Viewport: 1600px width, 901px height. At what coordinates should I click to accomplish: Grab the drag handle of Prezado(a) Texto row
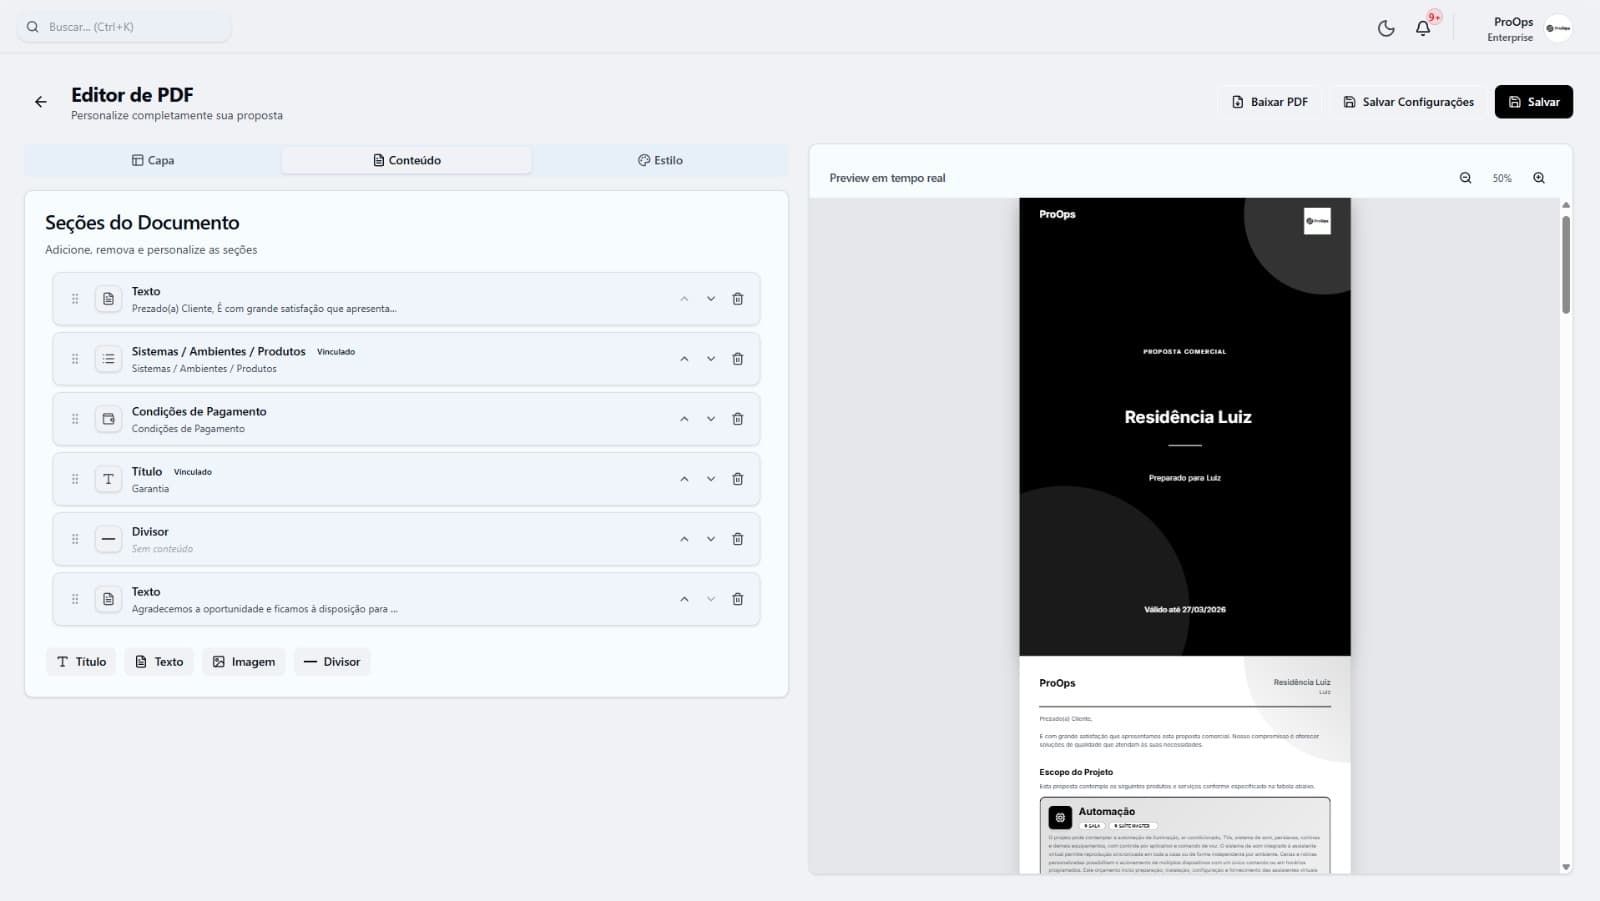point(75,299)
